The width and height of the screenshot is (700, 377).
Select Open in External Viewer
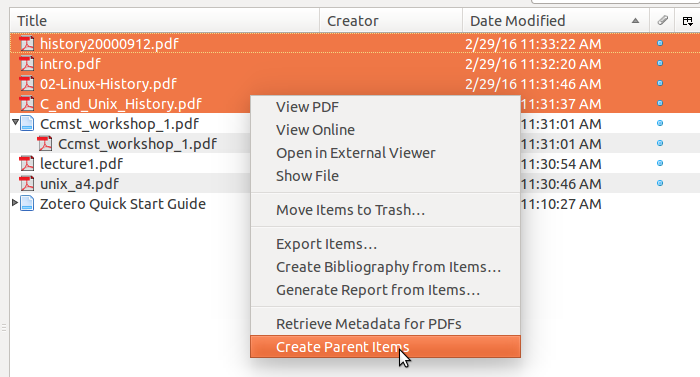pos(355,153)
